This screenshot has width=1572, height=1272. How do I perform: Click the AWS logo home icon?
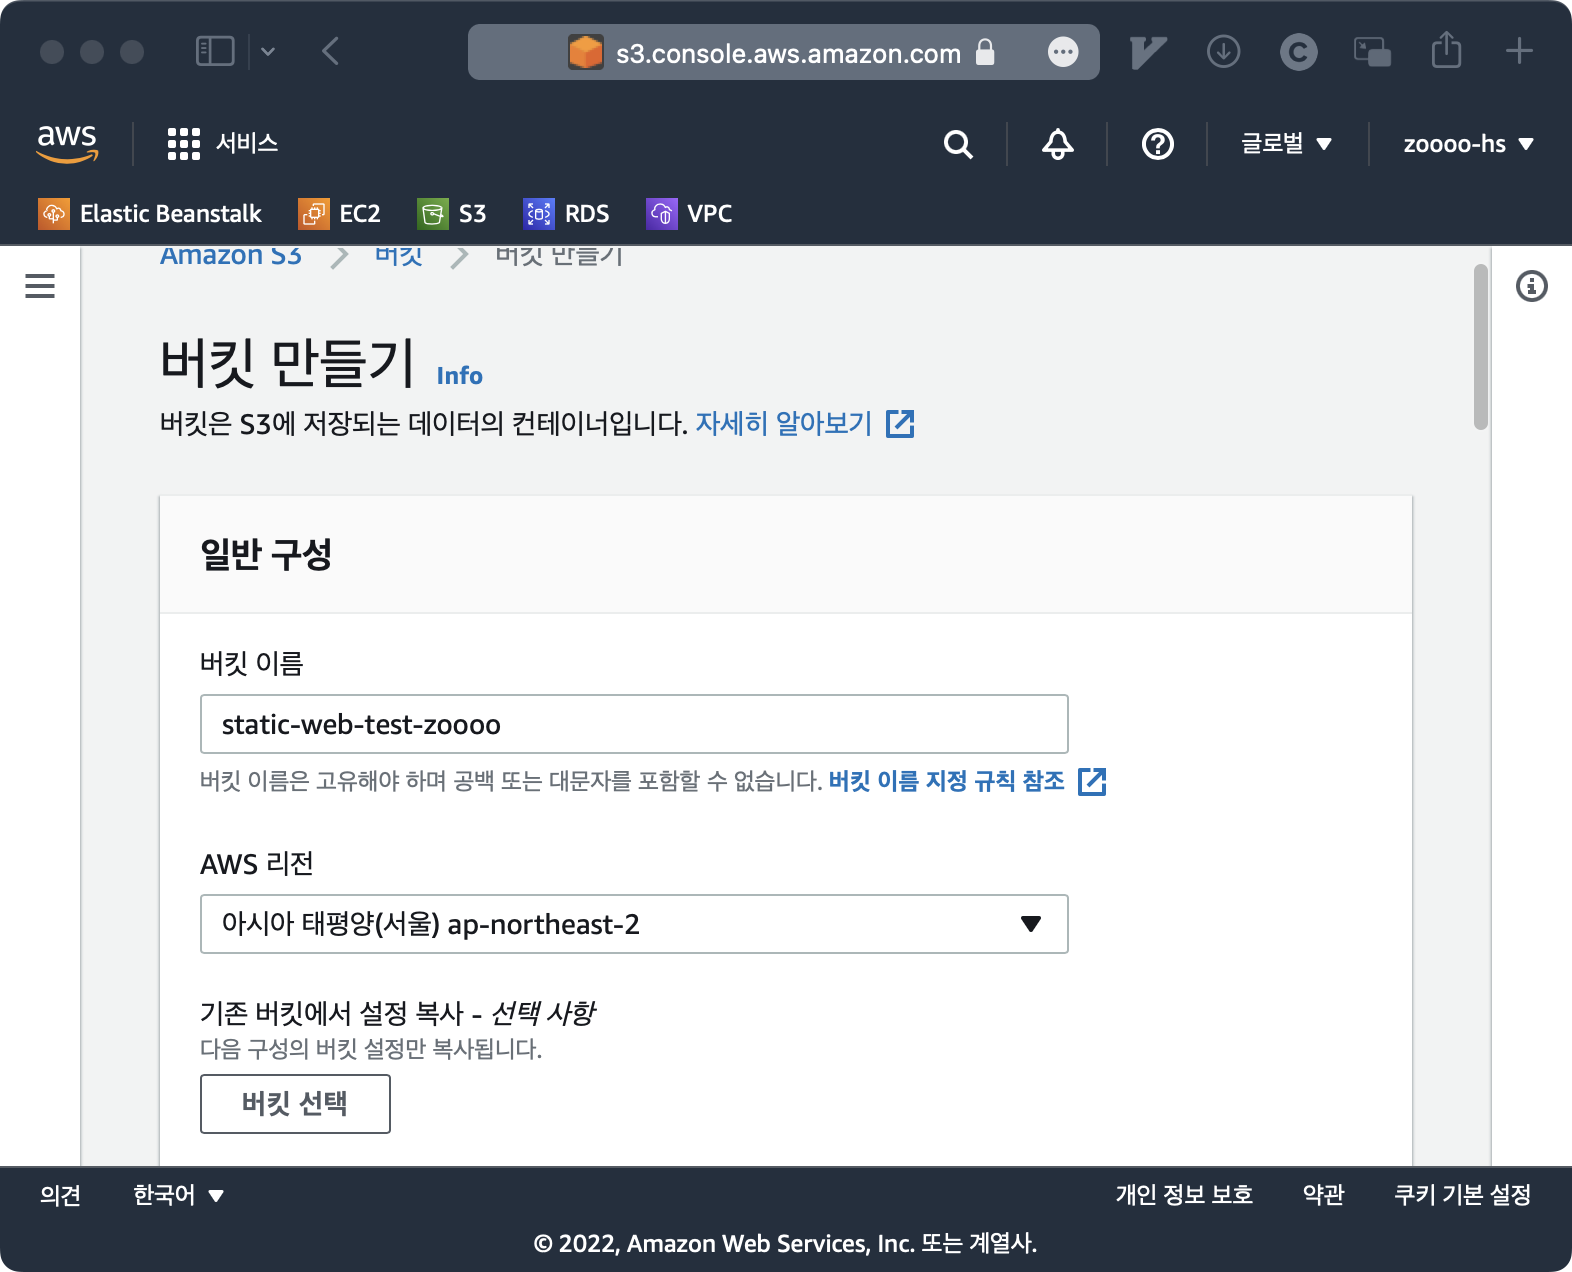point(67,143)
